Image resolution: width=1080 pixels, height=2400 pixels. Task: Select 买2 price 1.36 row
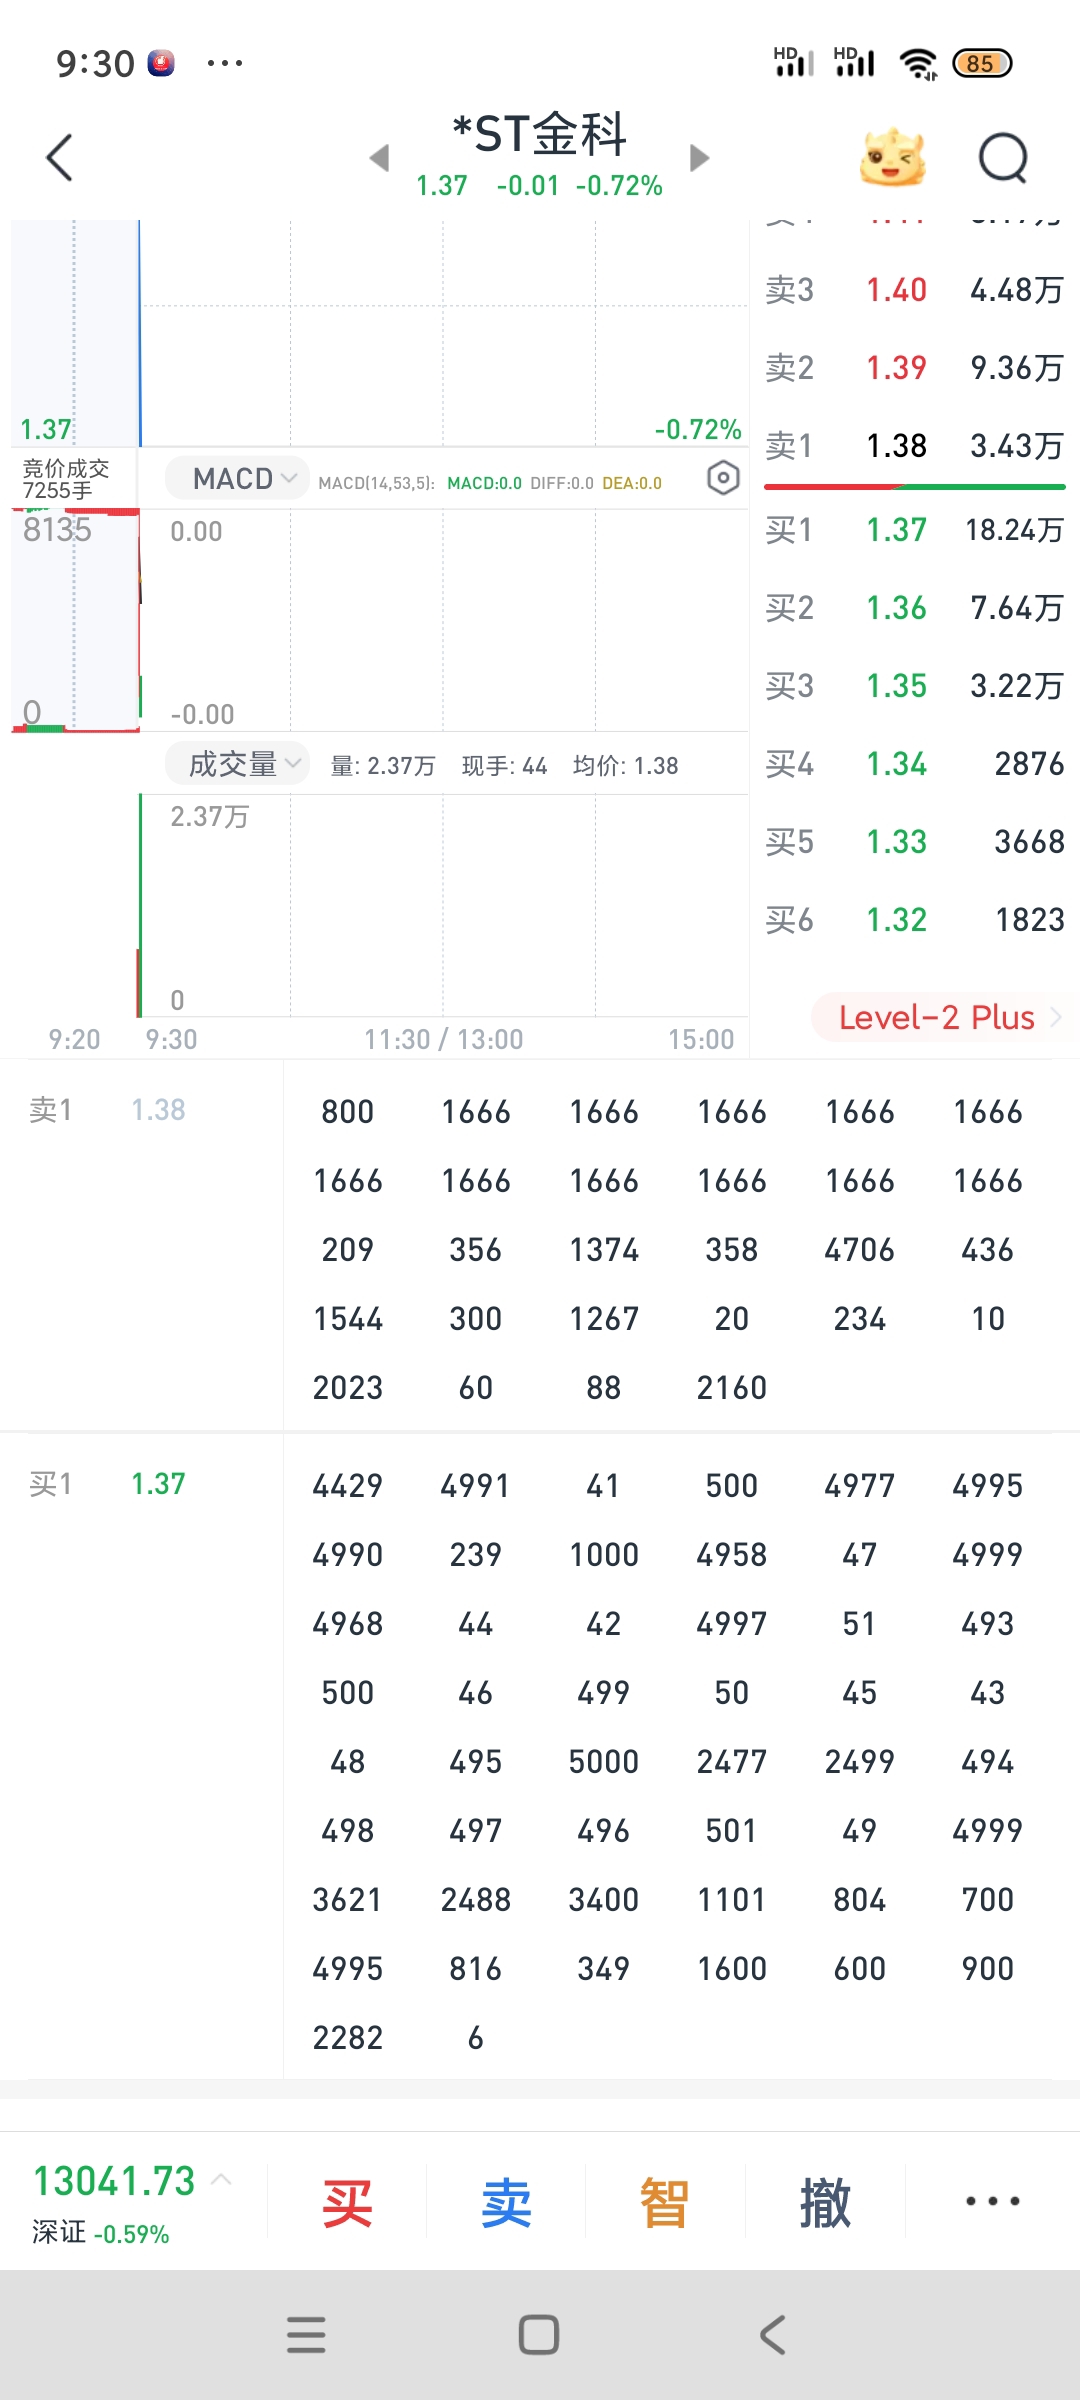915,608
